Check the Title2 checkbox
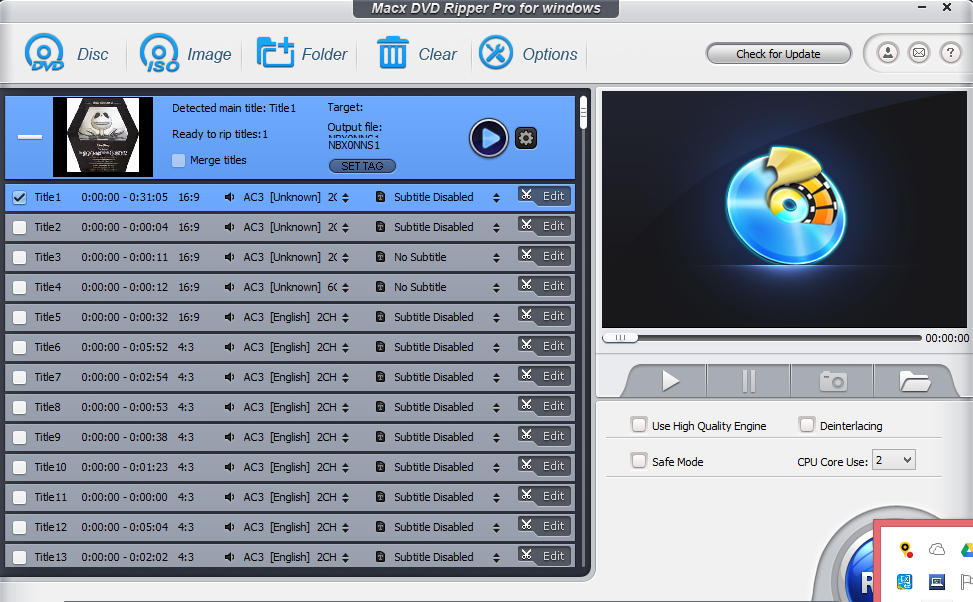This screenshot has height=602, width=973. tap(20, 227)
